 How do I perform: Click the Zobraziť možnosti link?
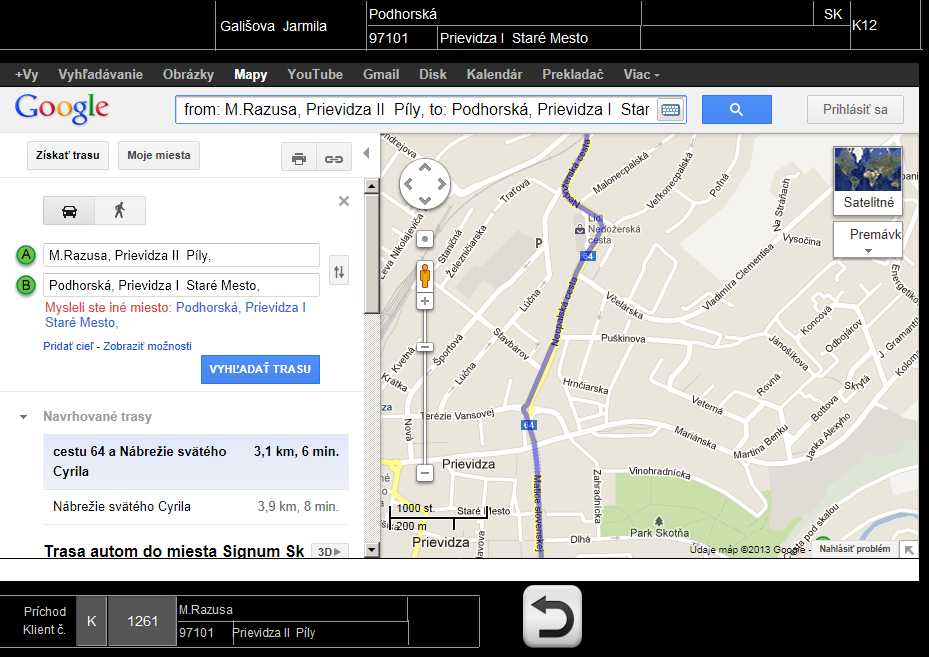click(148, 346)
